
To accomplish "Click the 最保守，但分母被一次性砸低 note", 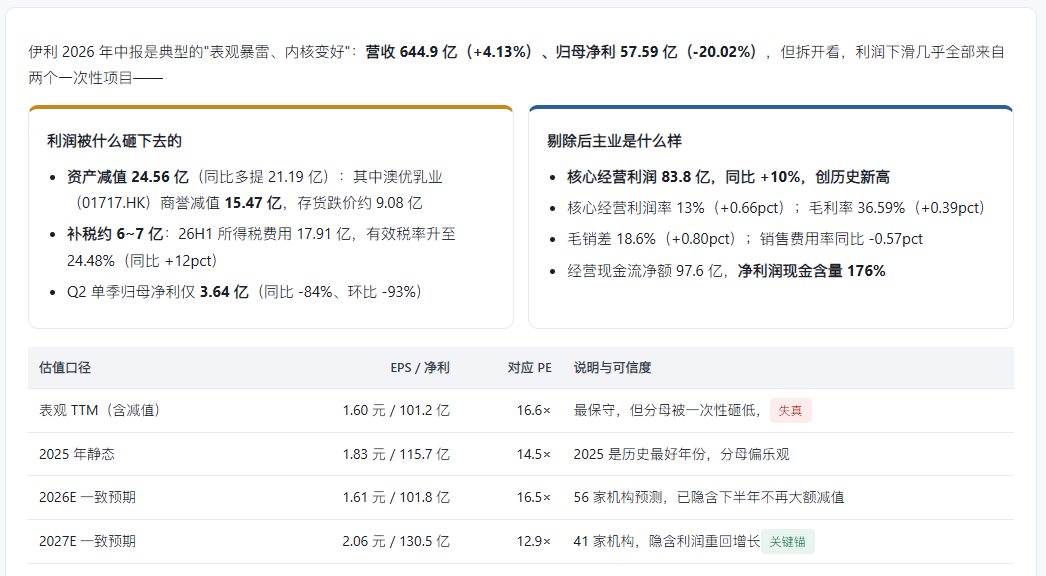I will (x=666, y=410).
